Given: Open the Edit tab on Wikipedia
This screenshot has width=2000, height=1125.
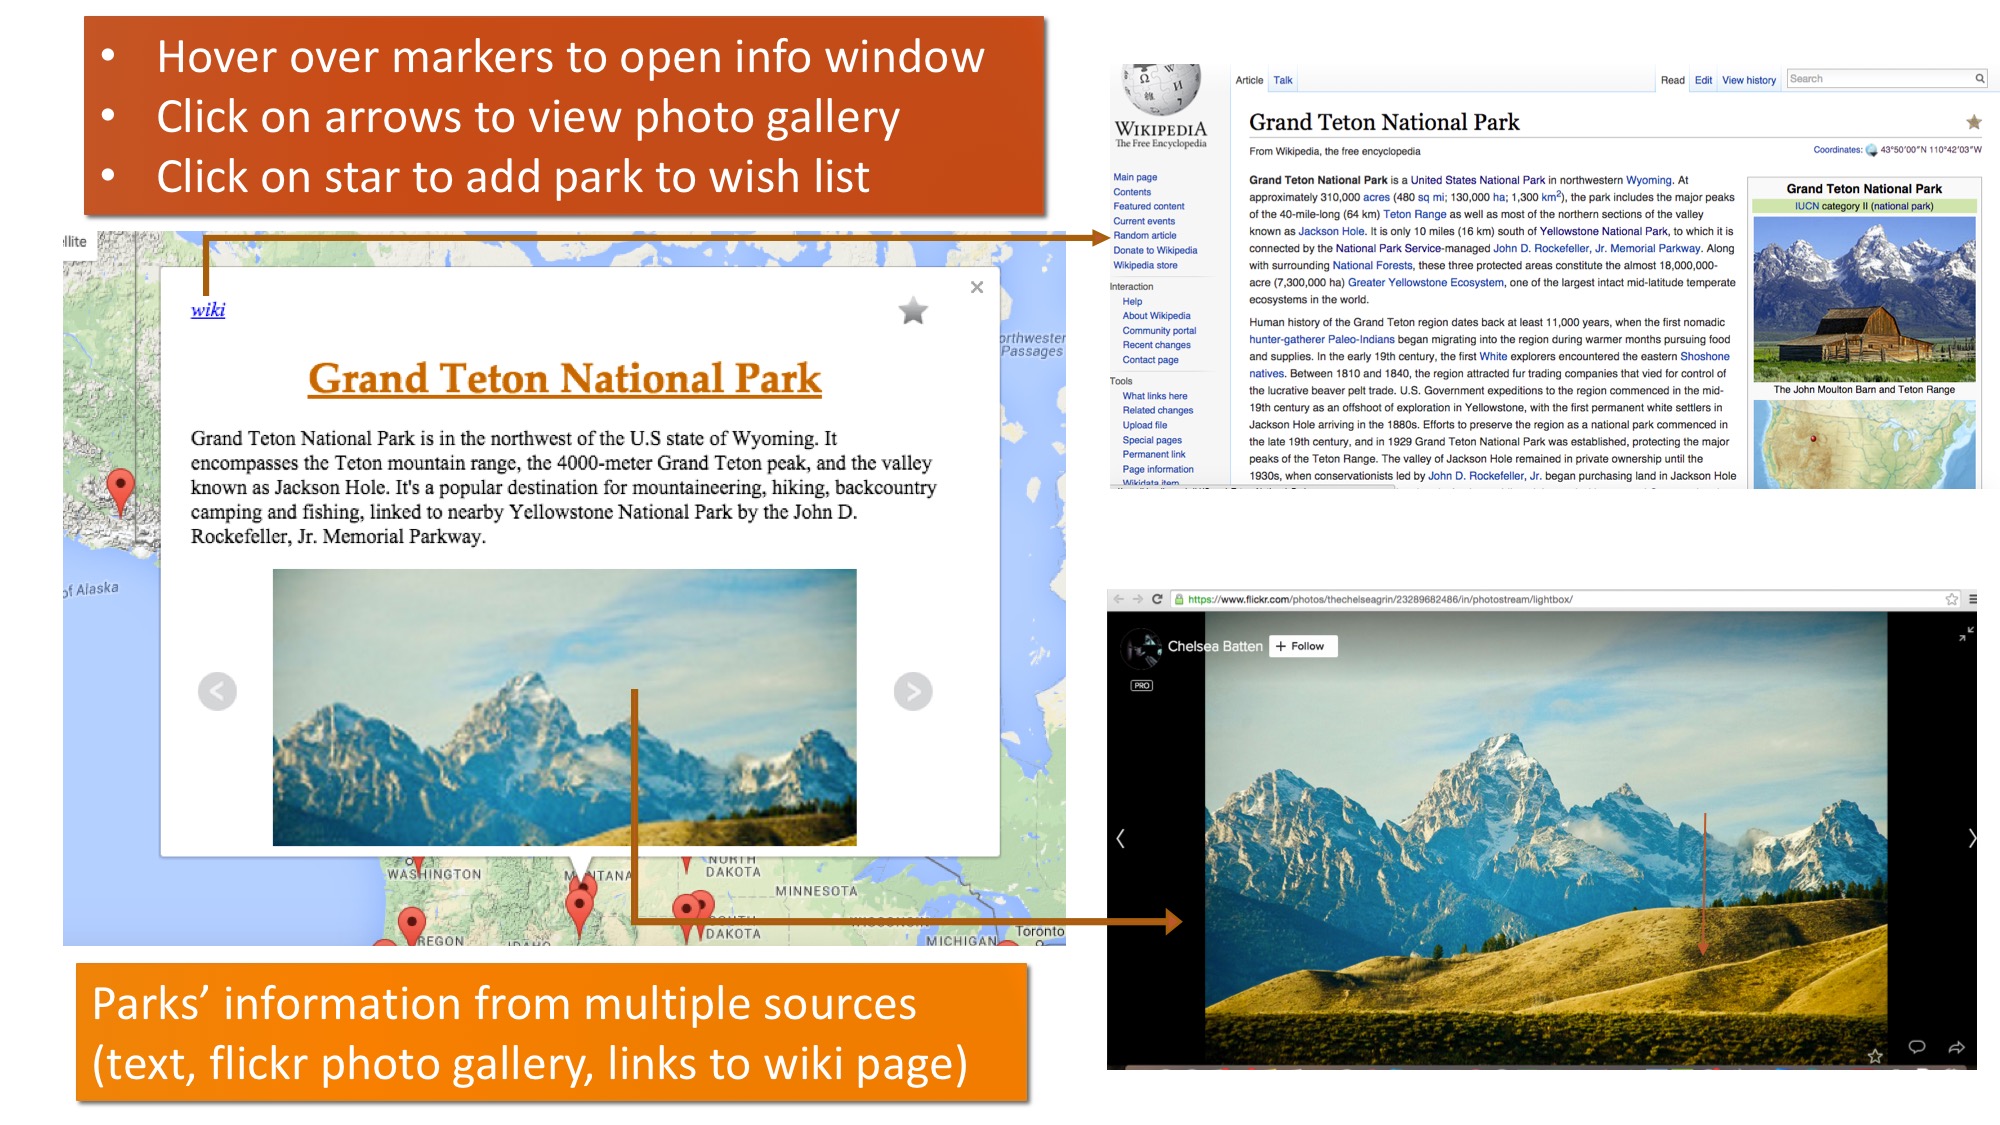Looking at the screenshot, I should click(1703, 80).
